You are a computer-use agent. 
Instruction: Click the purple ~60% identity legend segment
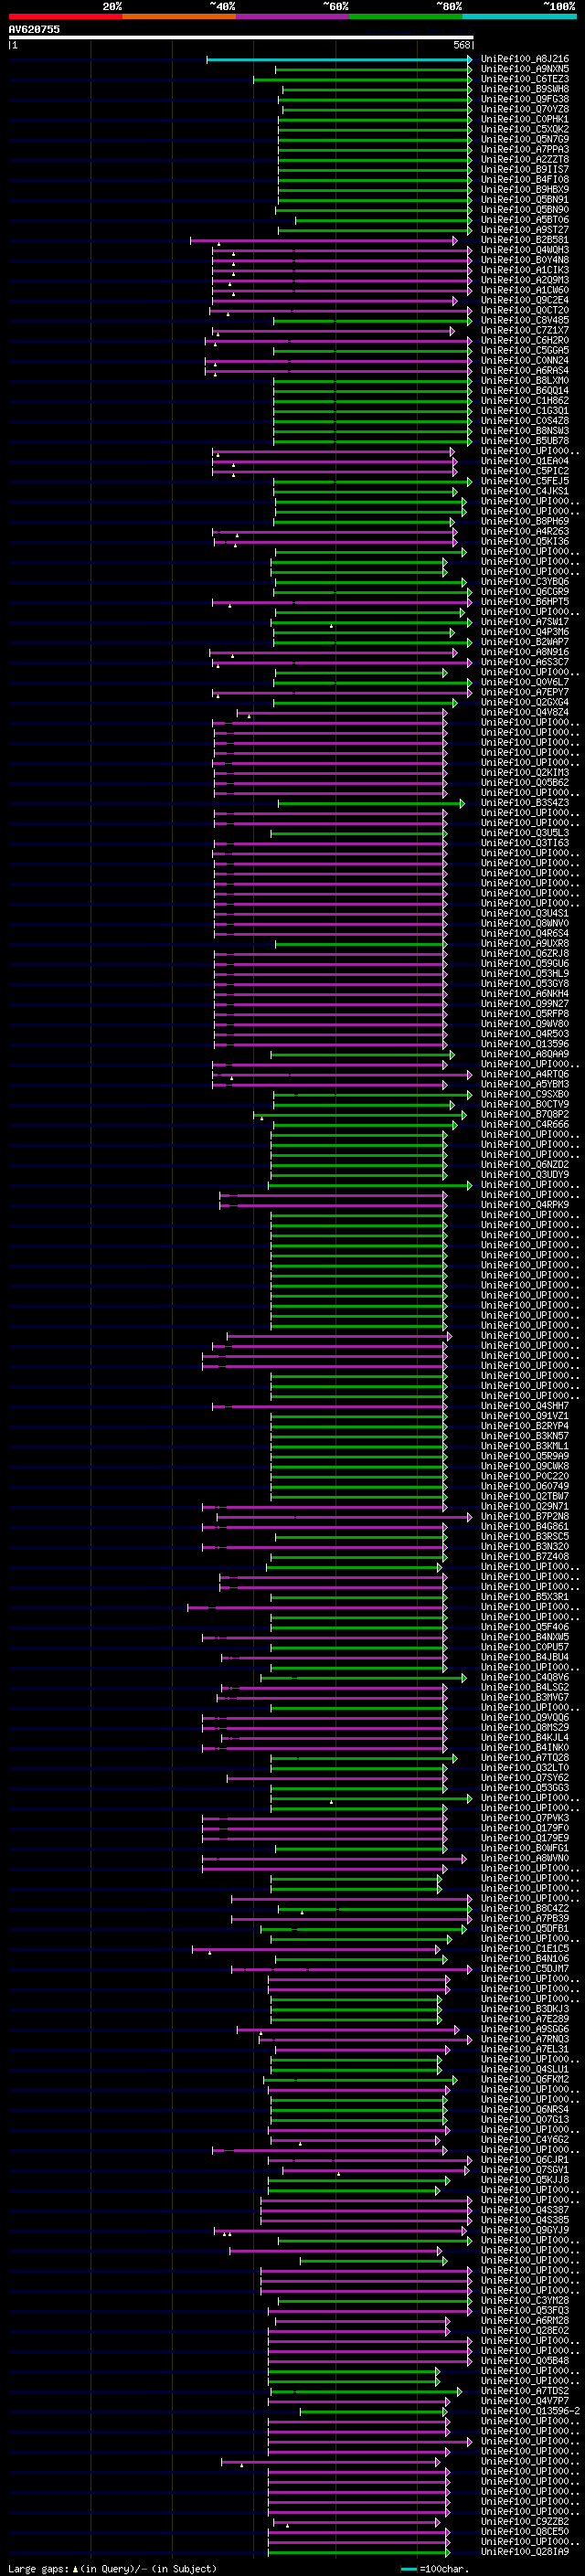tap(293, 16)
